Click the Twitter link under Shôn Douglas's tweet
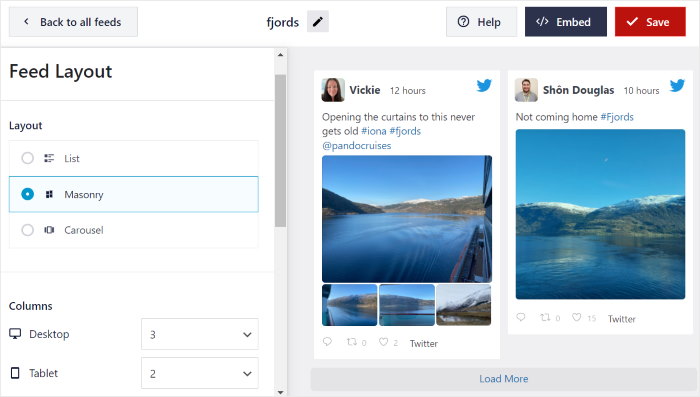 (x=621, y=319)
